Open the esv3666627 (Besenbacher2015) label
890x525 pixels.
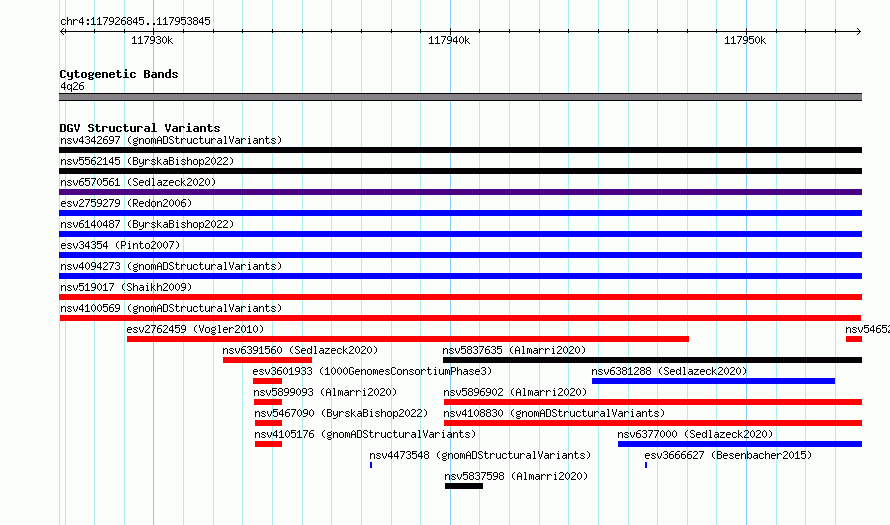728,455
